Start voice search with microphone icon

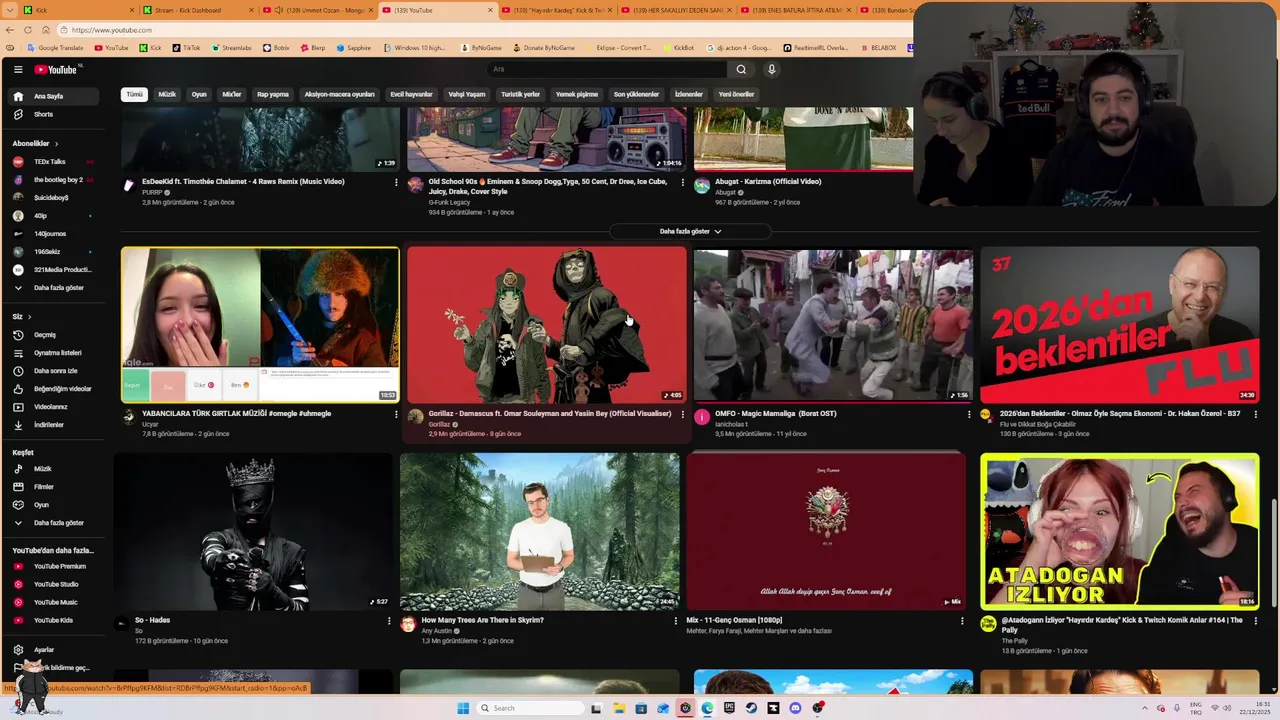point(771,69)
